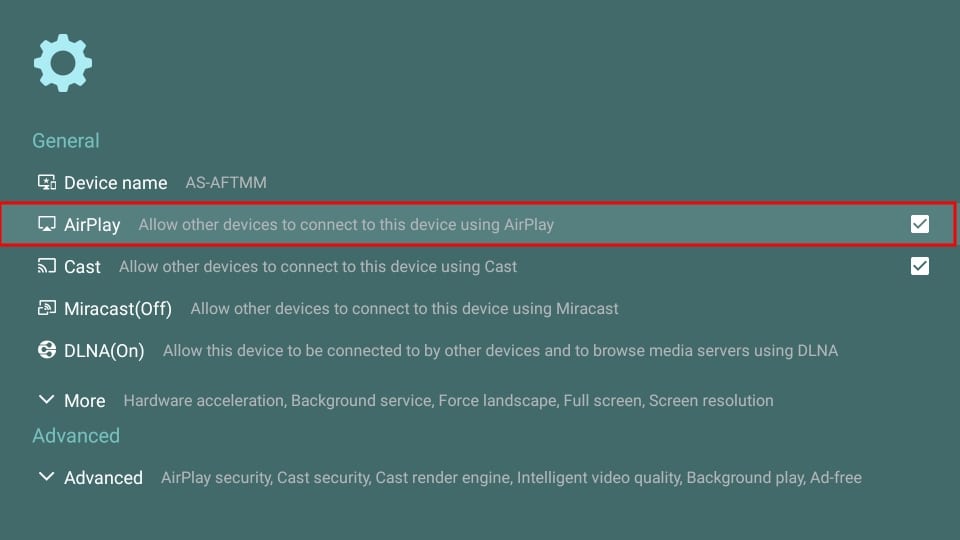Click the Miracast icon

[46, 308]
